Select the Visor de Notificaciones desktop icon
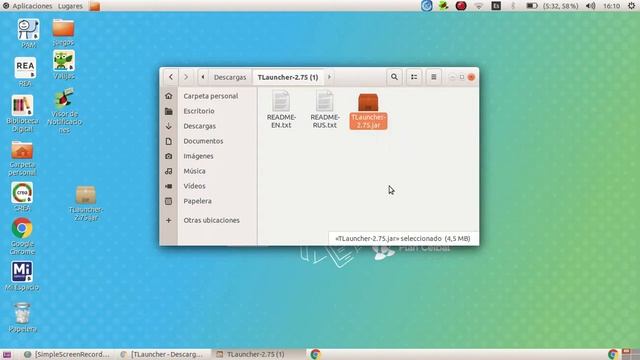Screen dimensions: 640x360 click(64, 111)
